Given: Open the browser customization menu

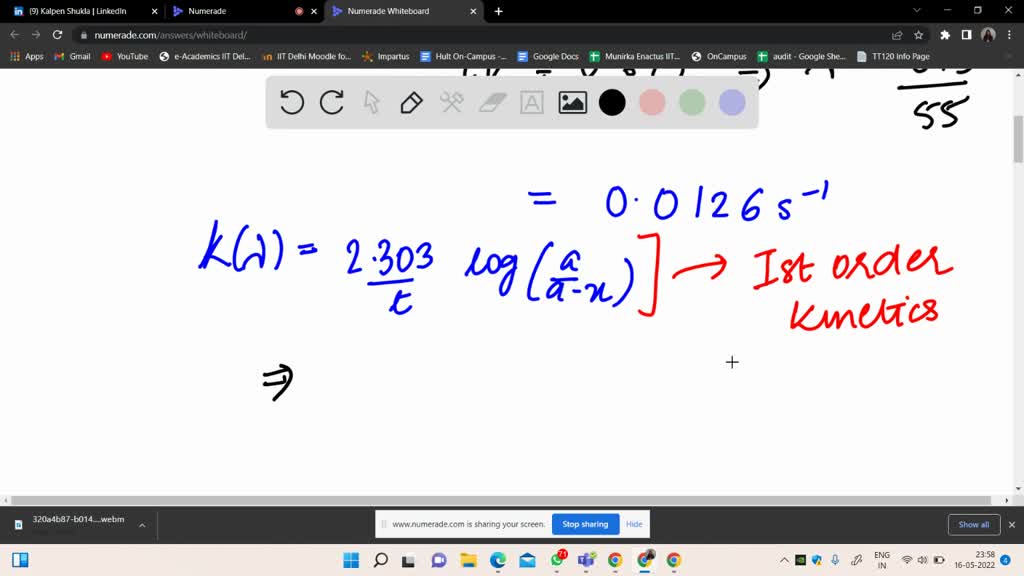Looking at the screenshot, I should [1009, 33].
